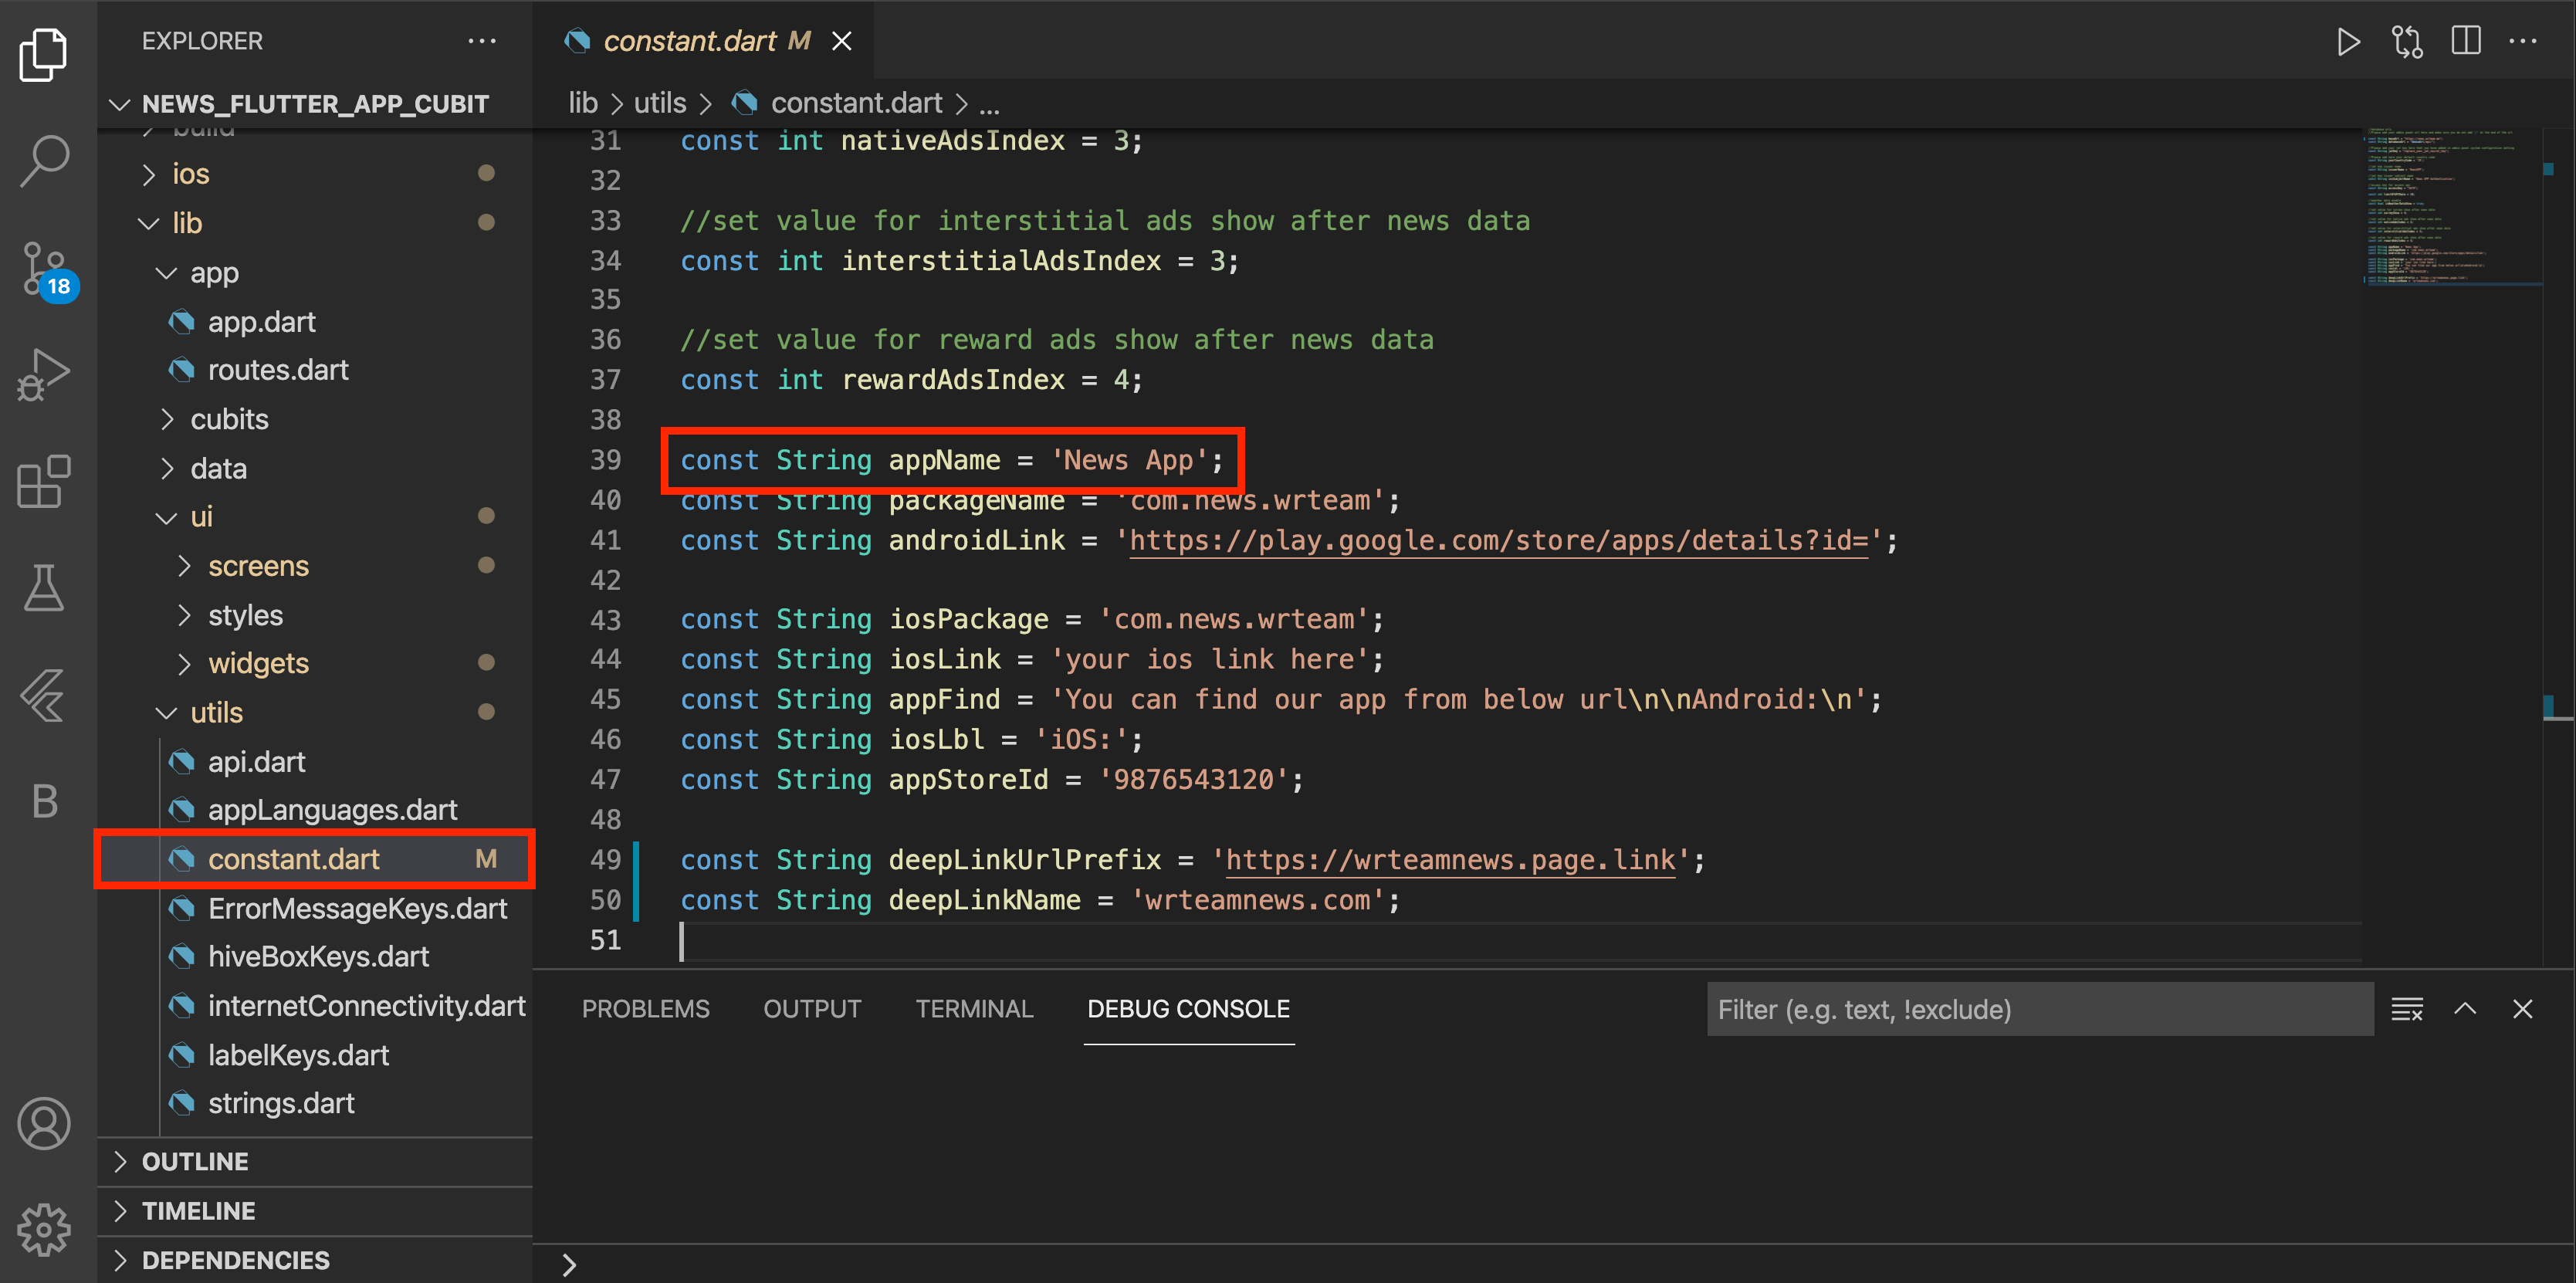Collapse the lib folder

(186, 223)
